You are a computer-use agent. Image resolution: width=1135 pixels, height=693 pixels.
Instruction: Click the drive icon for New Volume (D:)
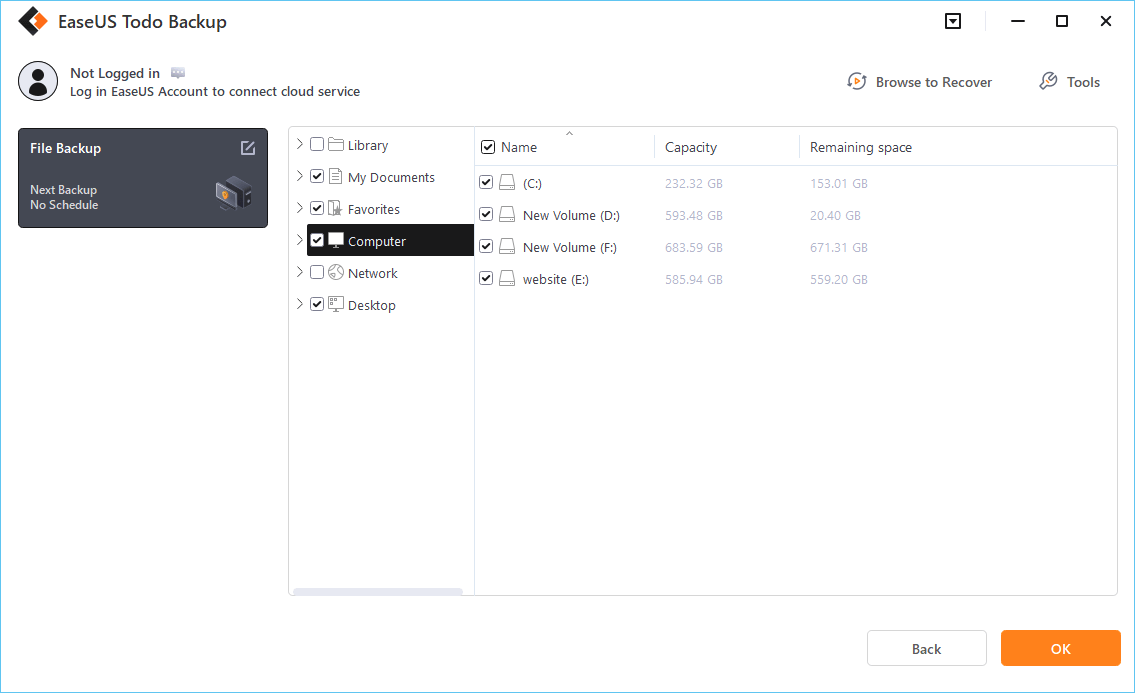[507, 214]
